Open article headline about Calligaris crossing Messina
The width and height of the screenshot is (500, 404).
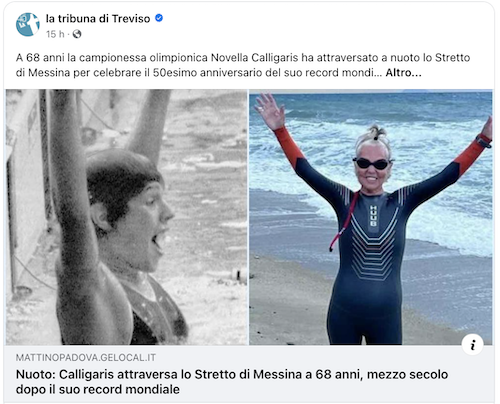pos(232,382)
